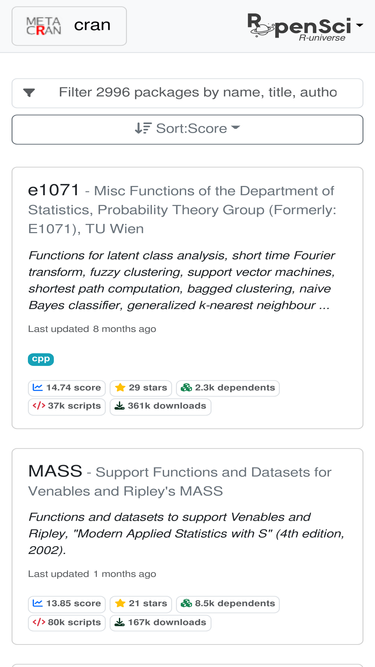Click the filter funnel icon
Viewport: 375px width, 667px height.
click(x=29, y=93)
